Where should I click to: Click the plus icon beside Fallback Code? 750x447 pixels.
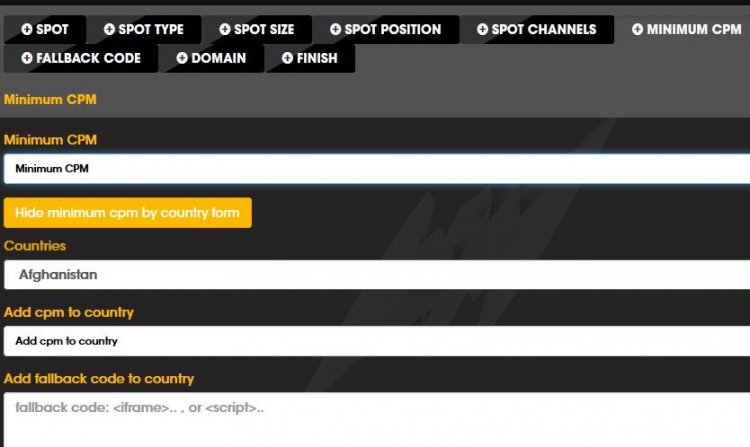(27, 58)
